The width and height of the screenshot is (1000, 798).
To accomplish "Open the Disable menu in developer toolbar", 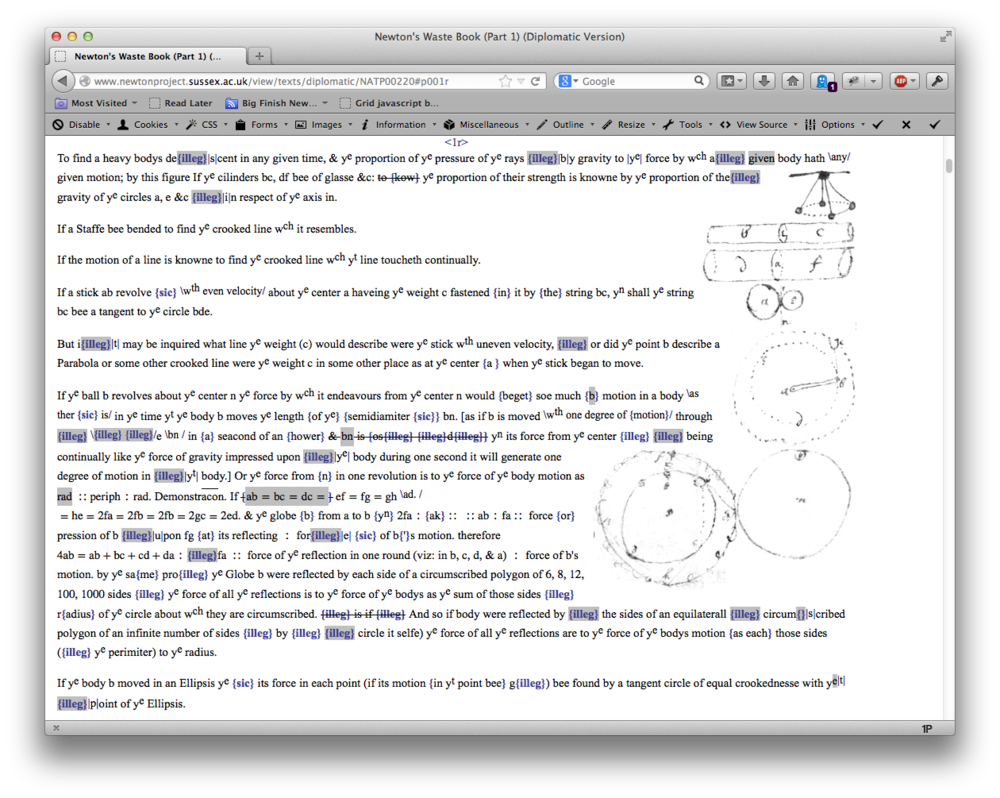I will 79,125.
